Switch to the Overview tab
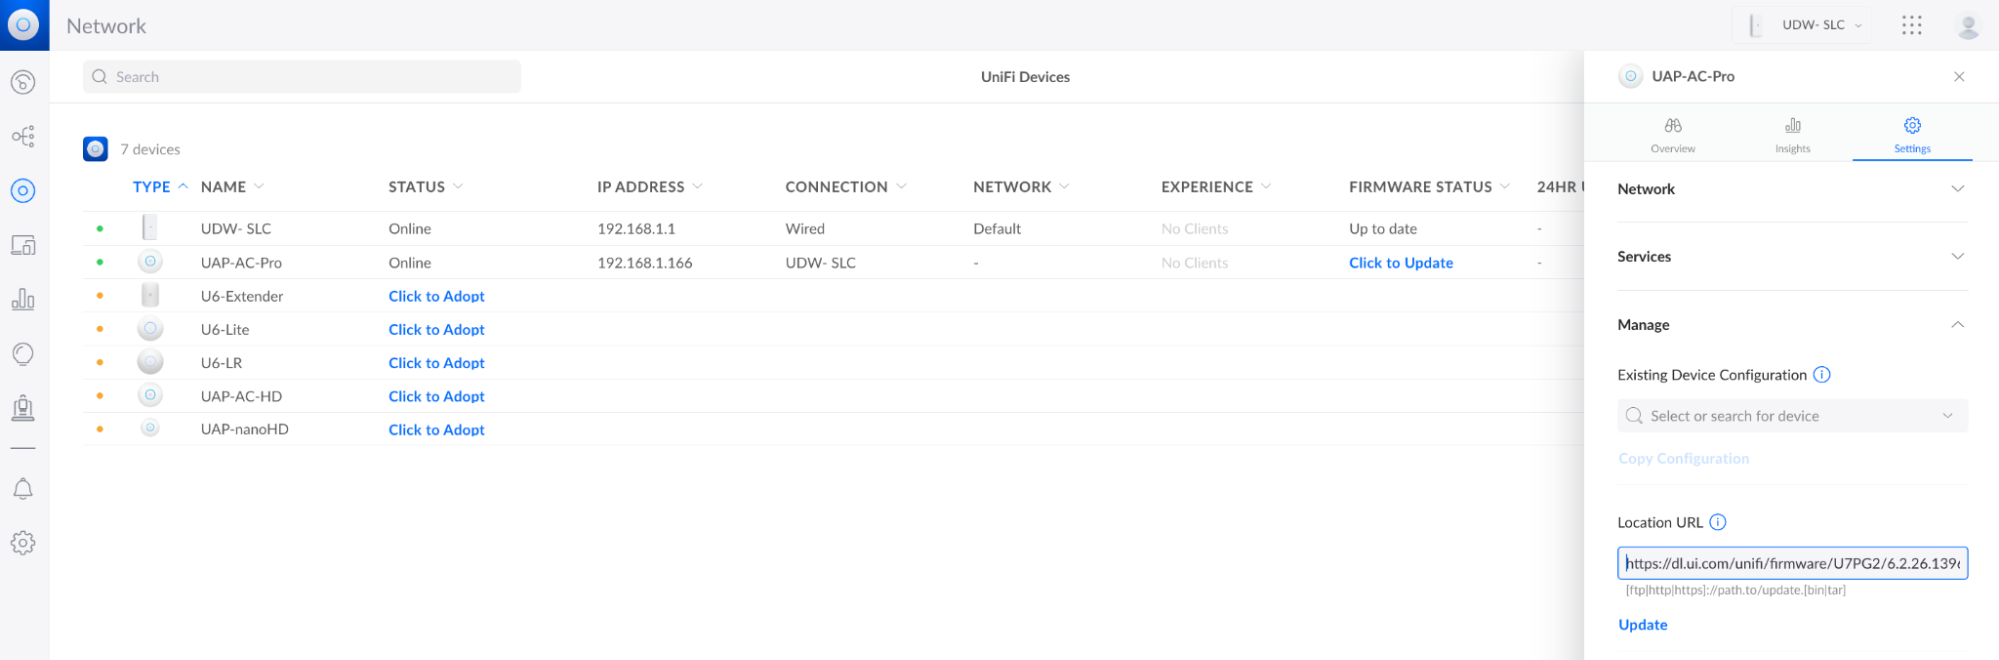1999x660 pixels. 1672,134
